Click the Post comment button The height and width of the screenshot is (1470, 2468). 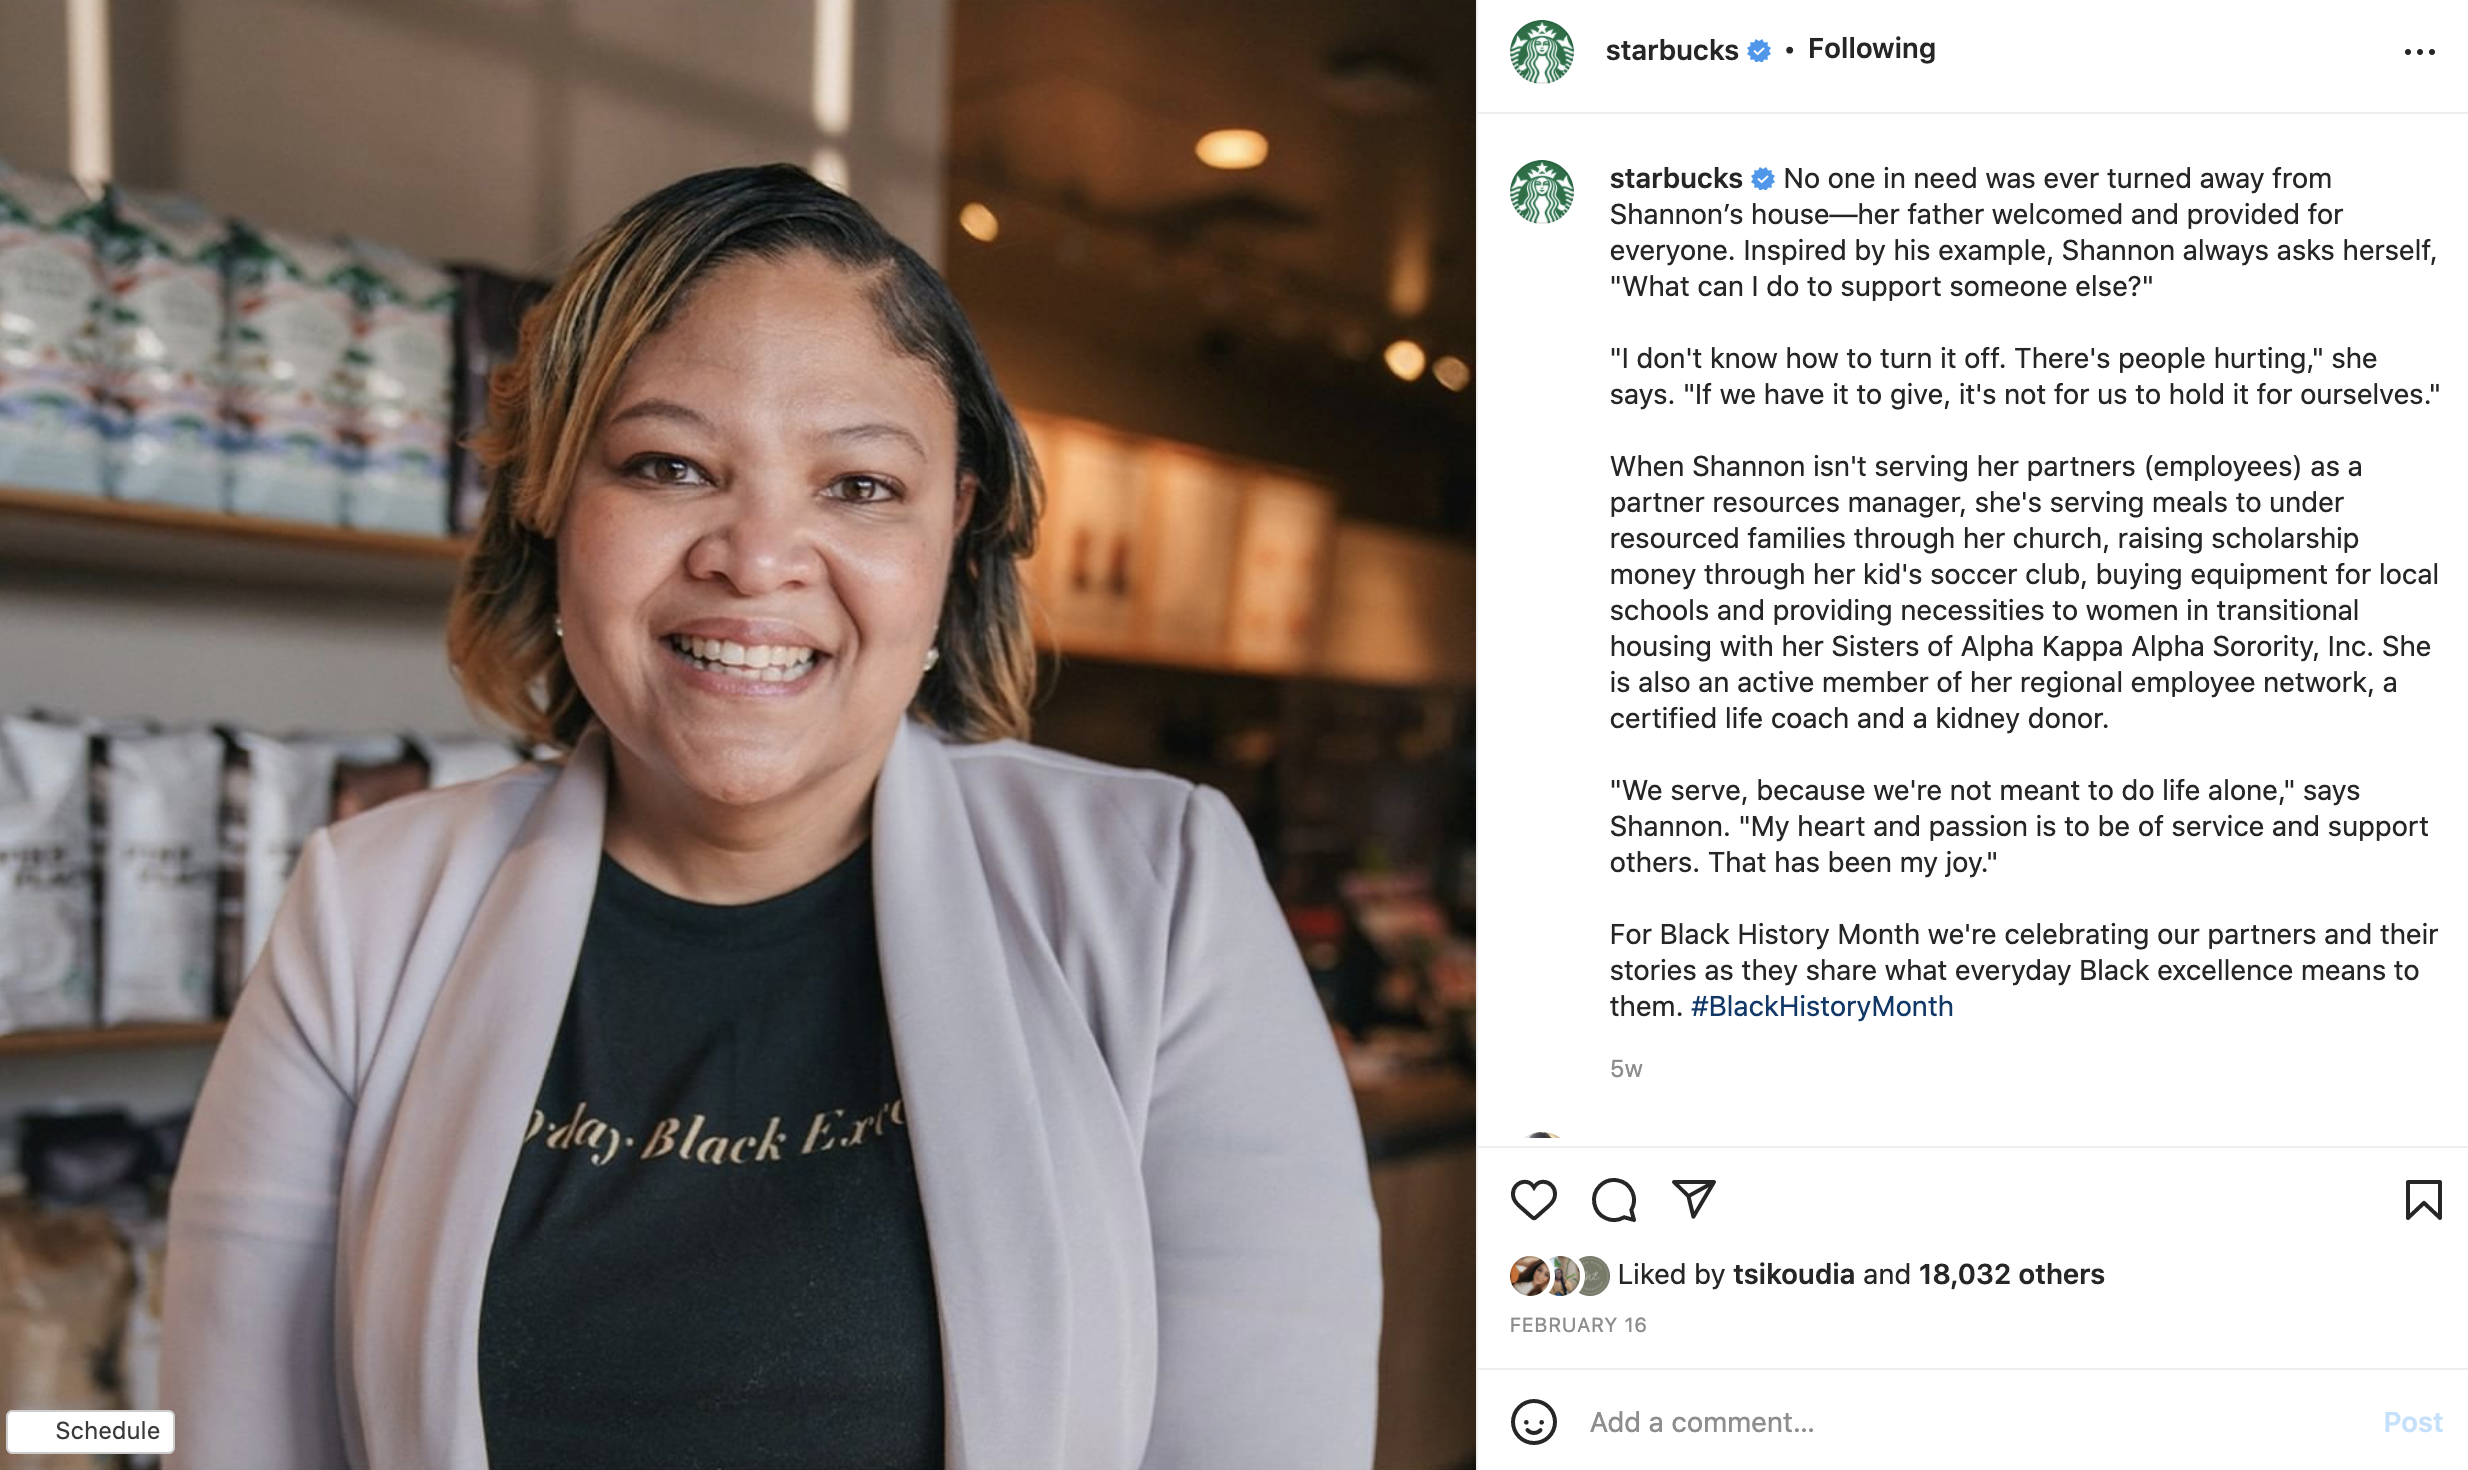[2412, 1422]
